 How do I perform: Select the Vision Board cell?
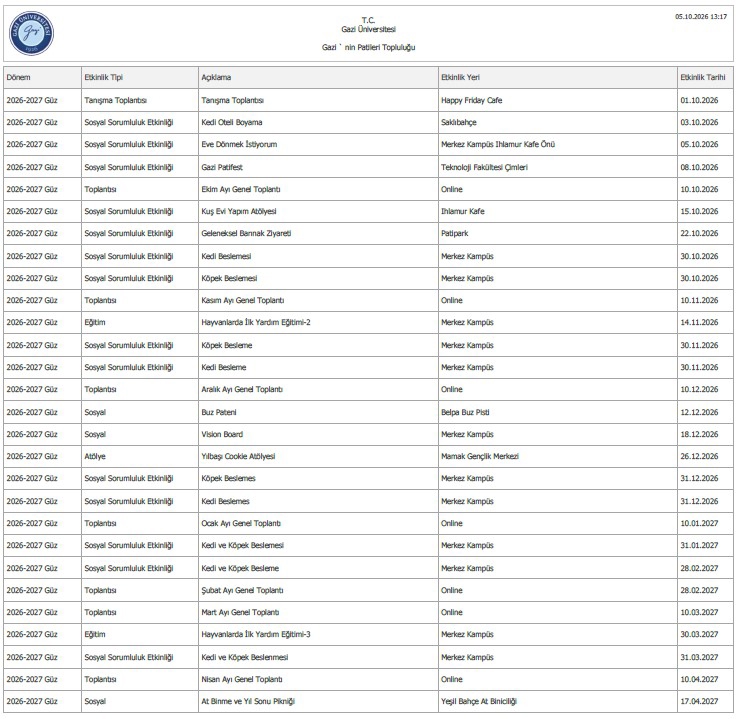pos(318,434)
